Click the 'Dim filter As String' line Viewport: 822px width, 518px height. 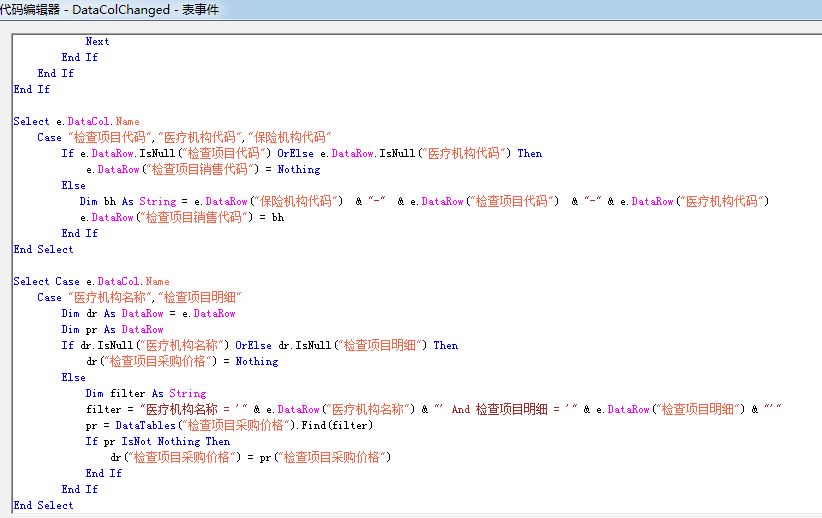(x=146, y=393)
